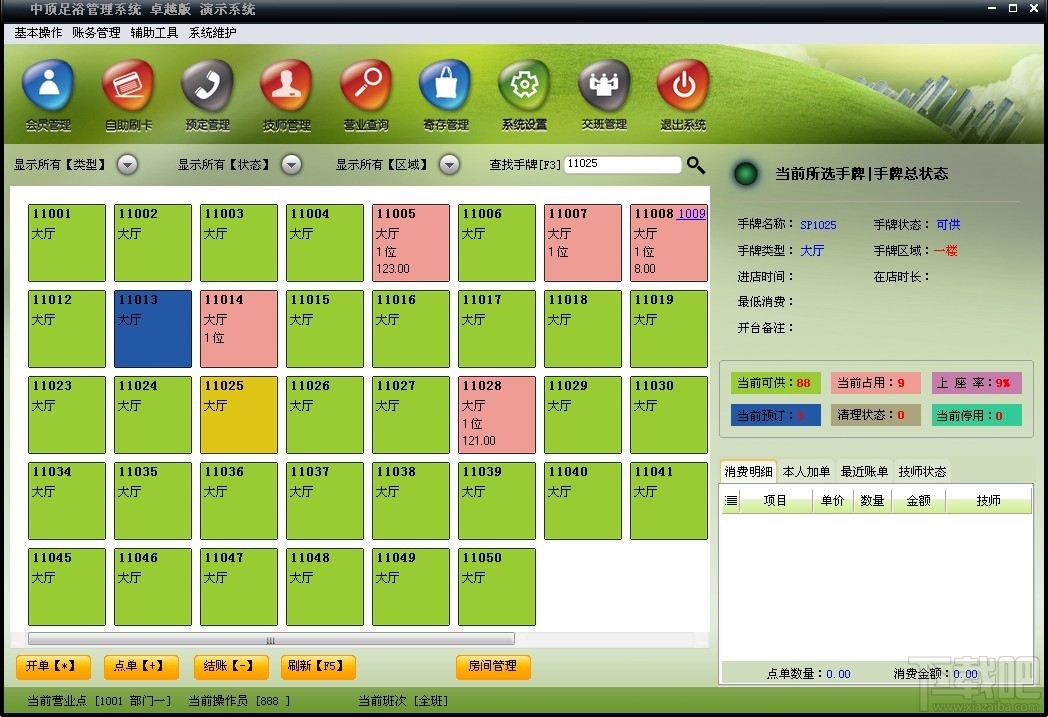Select the teal 当前停用 status legend
Image resolution: width=1048 pixels, height=717 pixels.
tap(976, 415)
